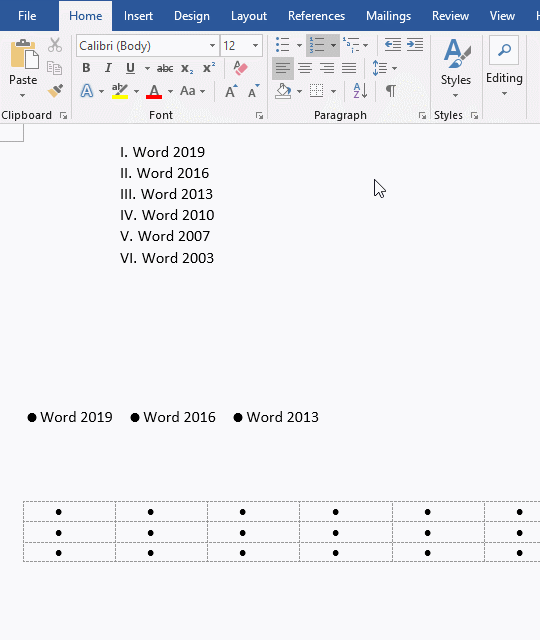Switch to the Design tab

[192, 16]
